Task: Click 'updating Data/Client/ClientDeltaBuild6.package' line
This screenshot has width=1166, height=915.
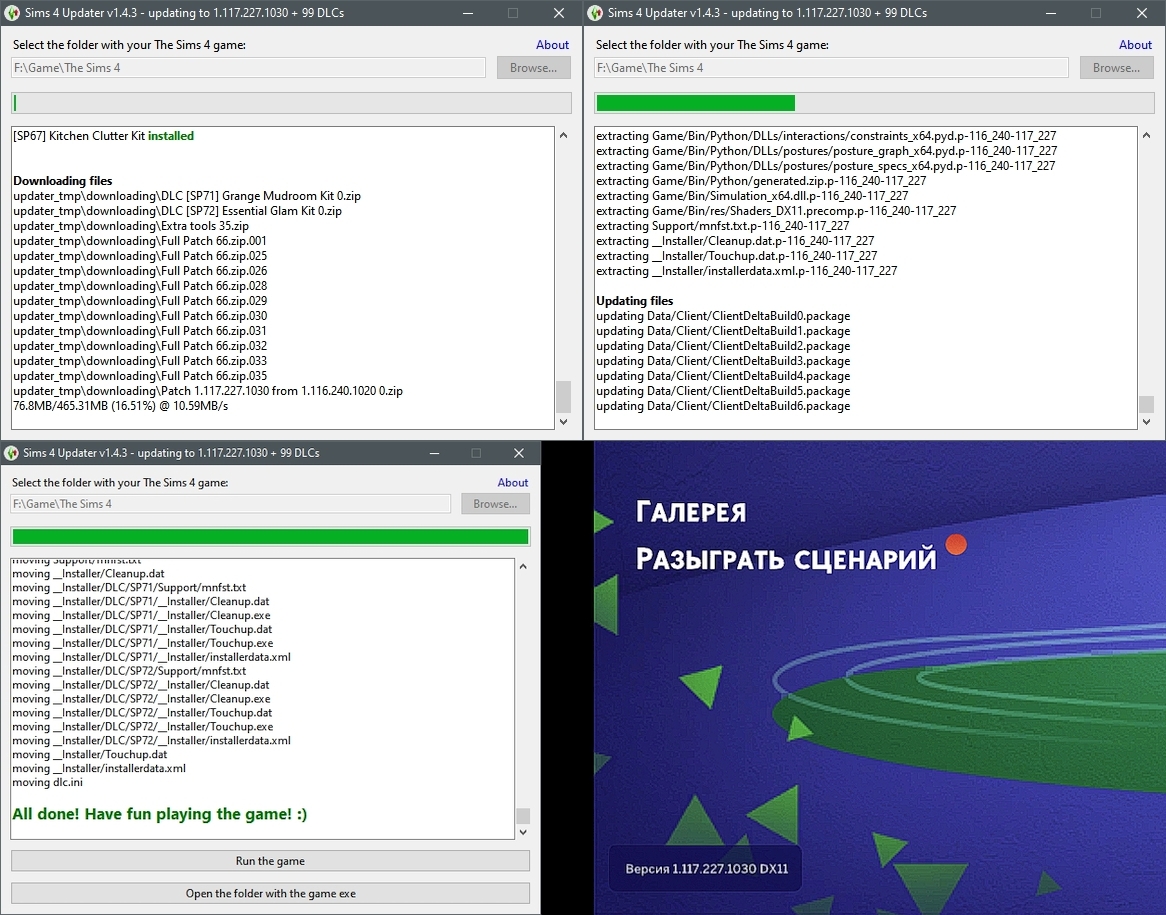Action: point(723,406)
